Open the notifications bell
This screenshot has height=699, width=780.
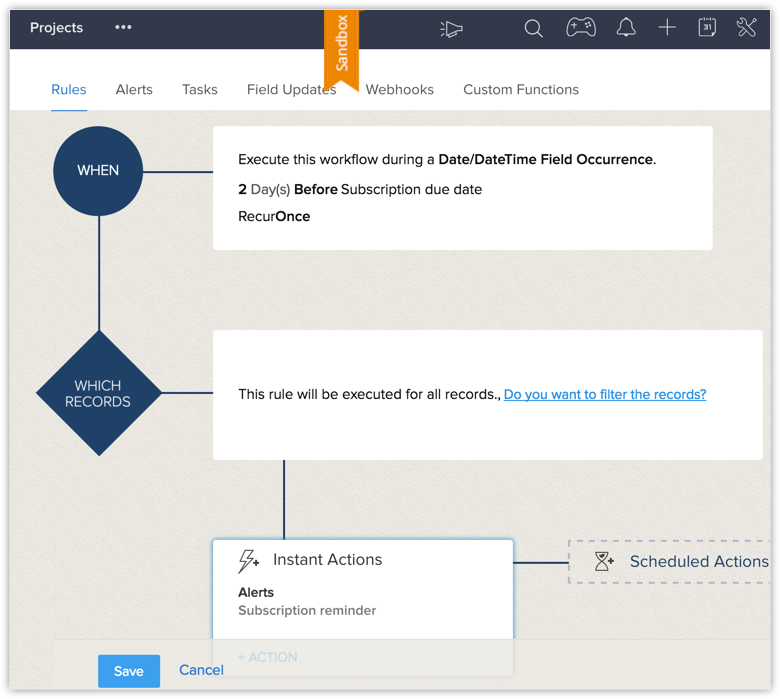point(626,28)
